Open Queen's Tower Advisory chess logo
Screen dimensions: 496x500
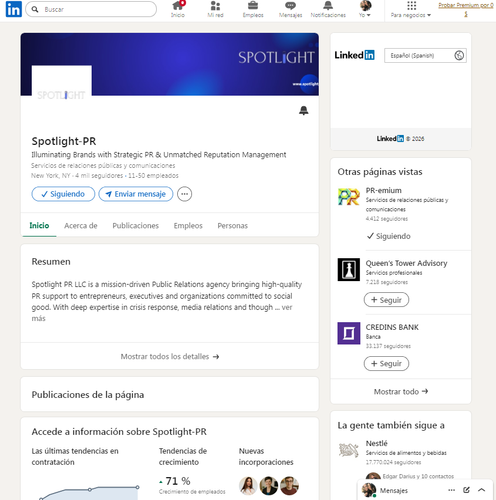point(349,269)
